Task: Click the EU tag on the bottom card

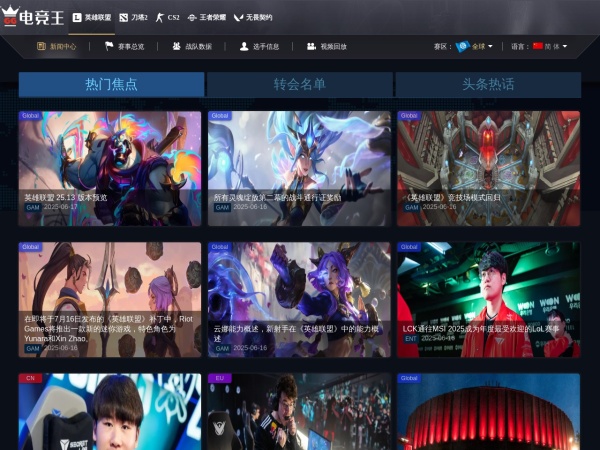Action: point(217,379)
